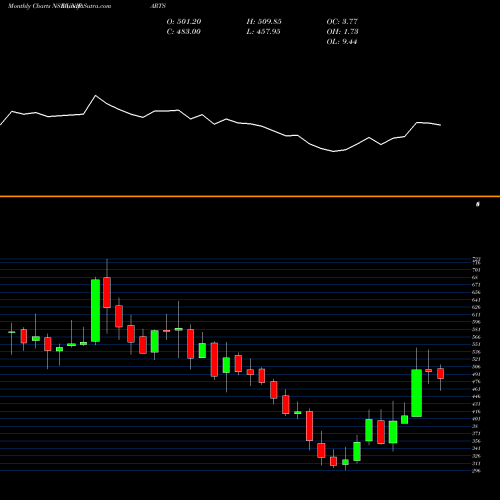Select the OH: 1.73 reading
500x500 pixels.
[342, 32]
